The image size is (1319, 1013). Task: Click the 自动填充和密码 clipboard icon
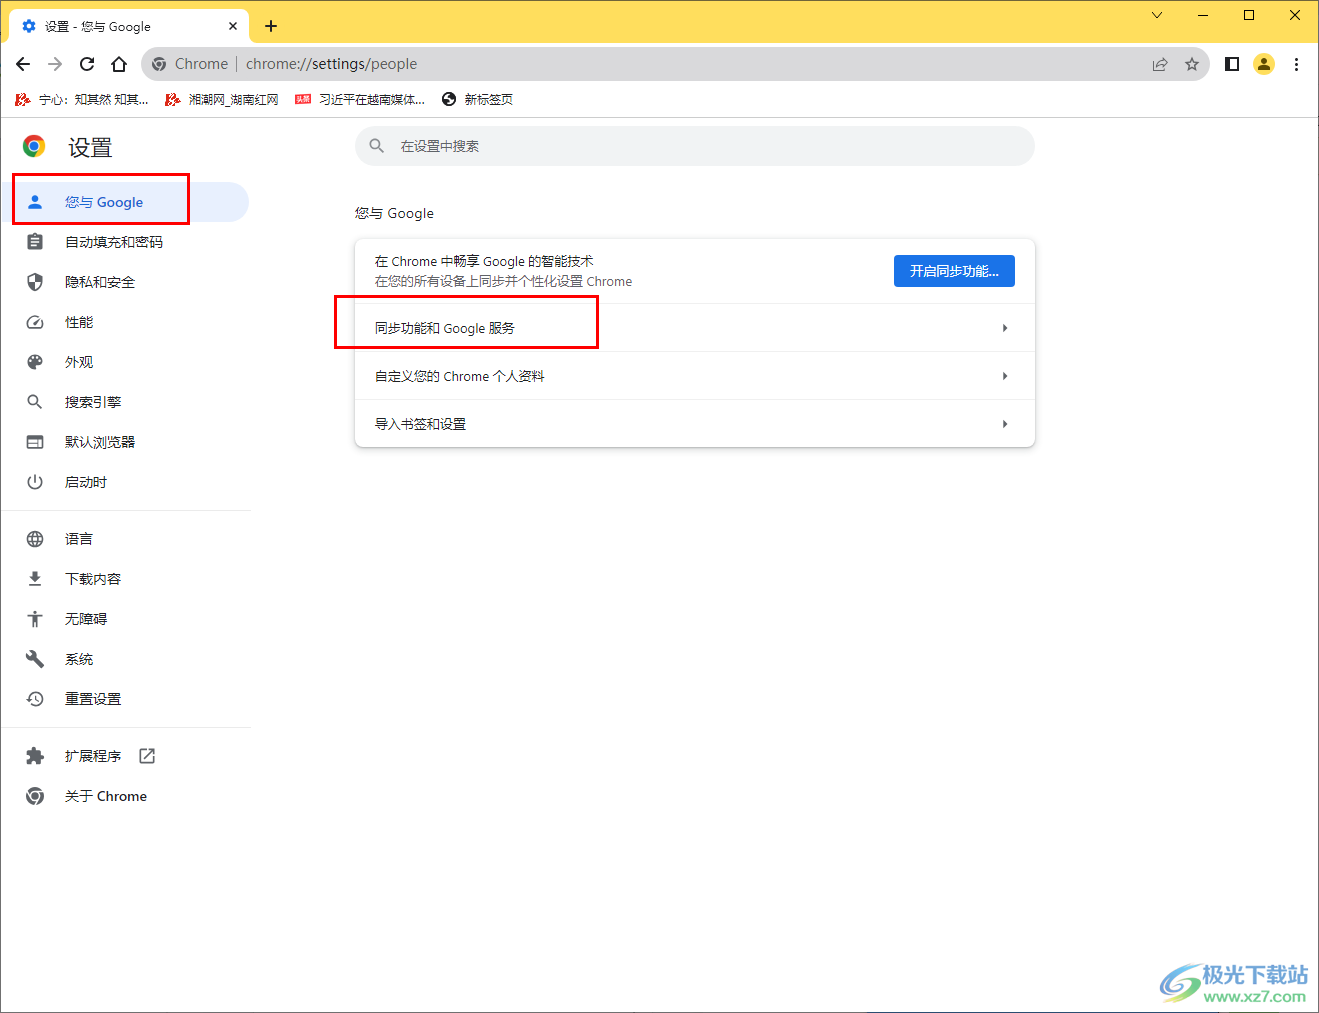point(35,242)
